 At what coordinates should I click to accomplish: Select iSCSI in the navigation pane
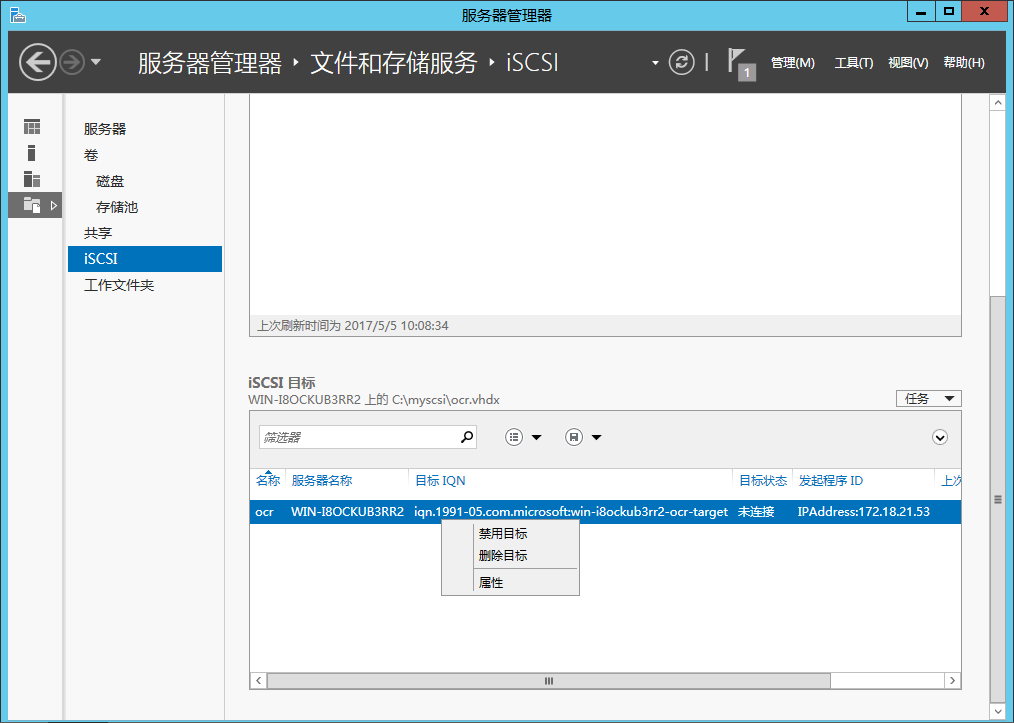[x=145, y=259]
